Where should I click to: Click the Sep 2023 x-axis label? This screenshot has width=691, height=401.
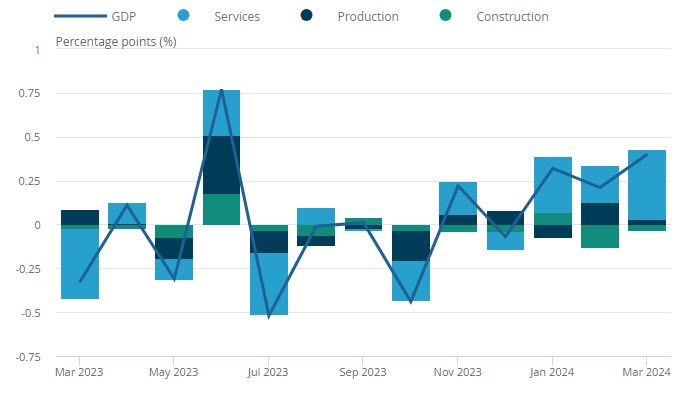coord(363,372)
